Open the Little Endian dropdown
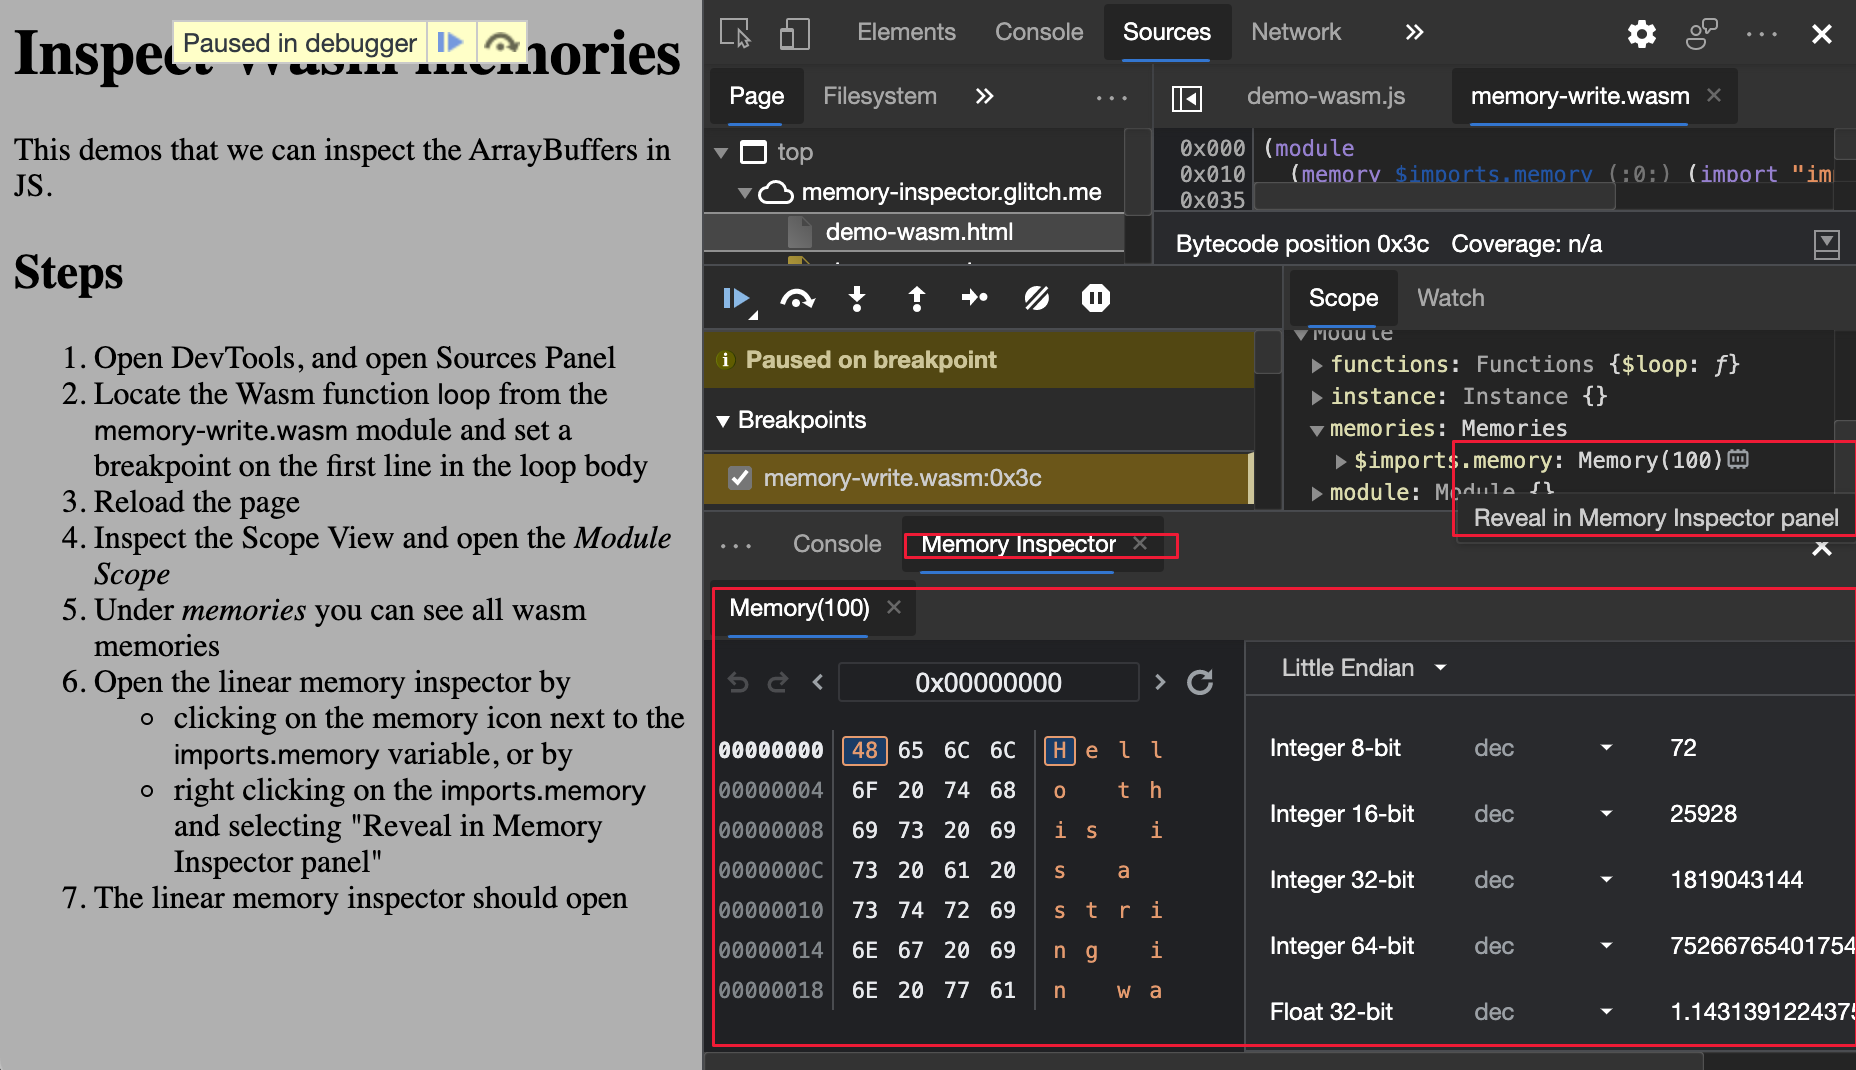 tap(1360, 667)
